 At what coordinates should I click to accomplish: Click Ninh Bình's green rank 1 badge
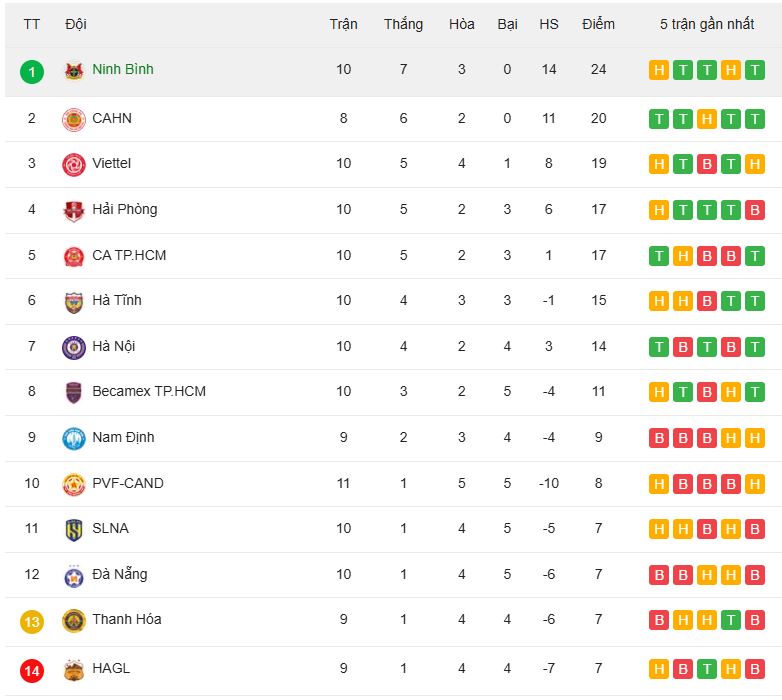pyautogui.click(x=32, y=72)
